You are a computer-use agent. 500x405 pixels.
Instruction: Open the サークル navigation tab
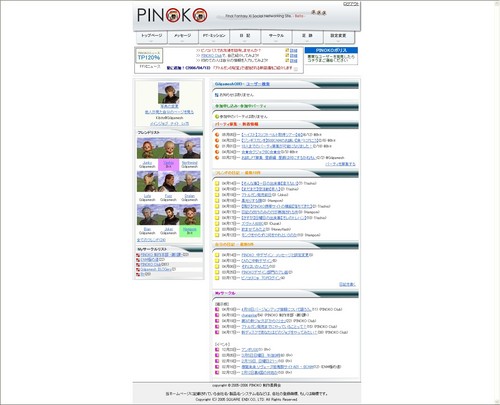click(x=276, y=37)
